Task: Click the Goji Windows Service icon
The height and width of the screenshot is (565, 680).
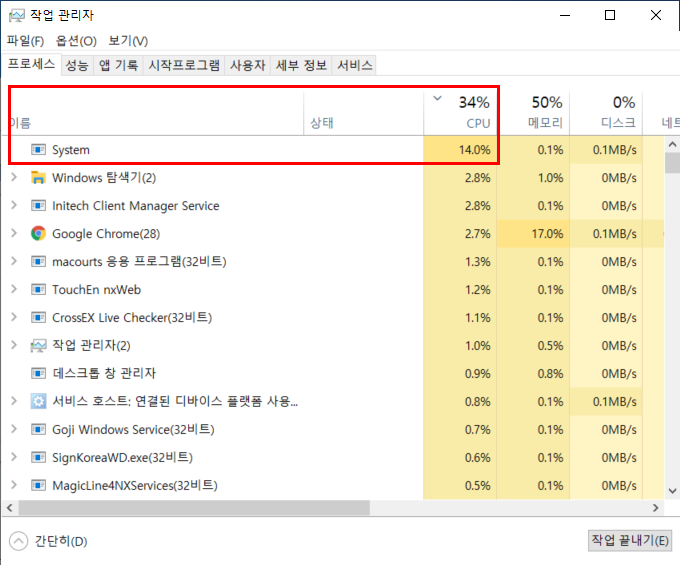Action: (38, 429)
